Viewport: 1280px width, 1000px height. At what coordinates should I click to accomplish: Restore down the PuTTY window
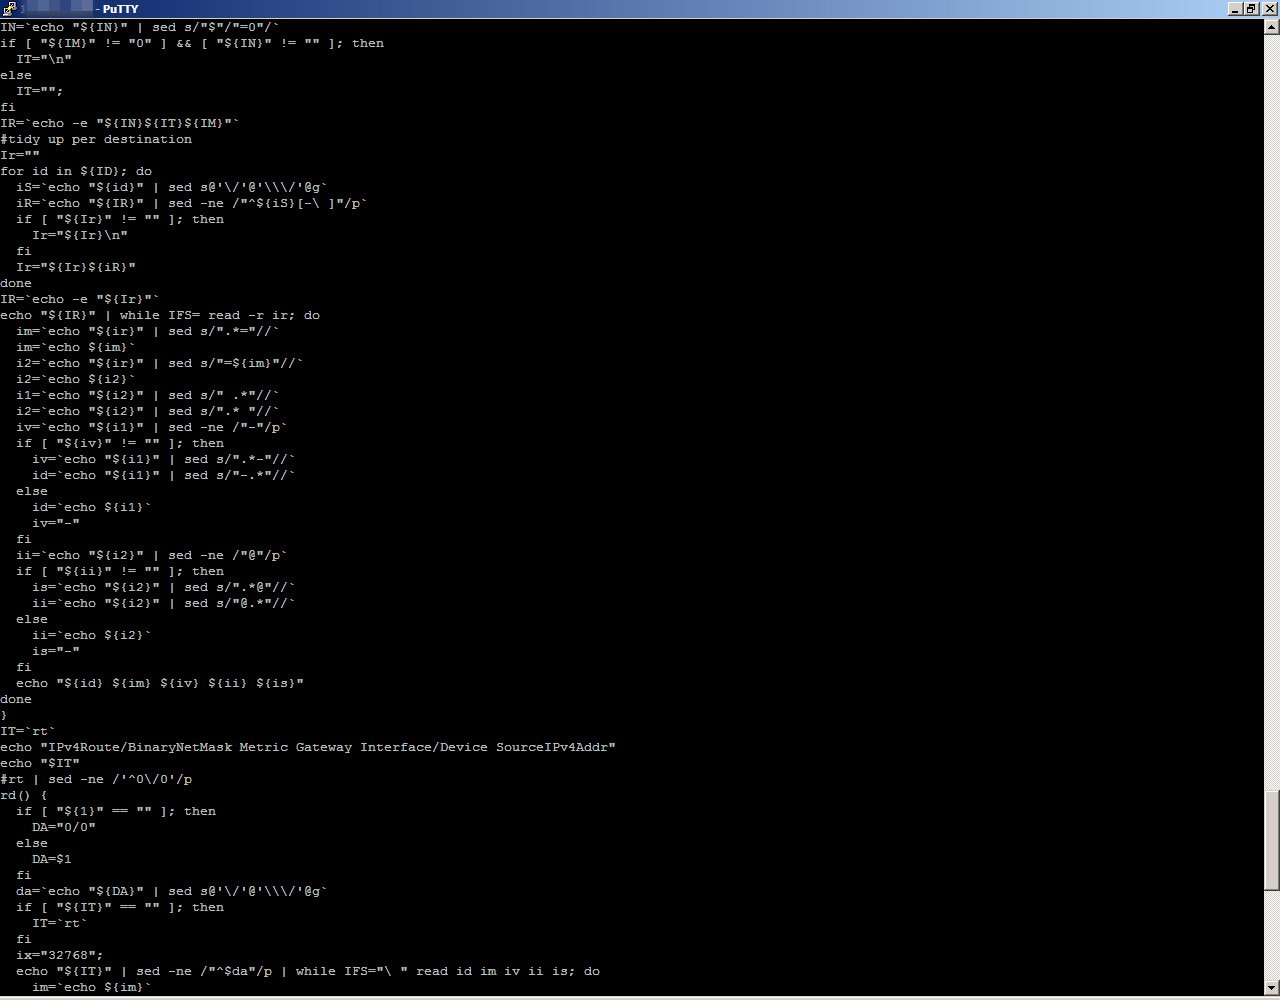(x=1251, y=9)
